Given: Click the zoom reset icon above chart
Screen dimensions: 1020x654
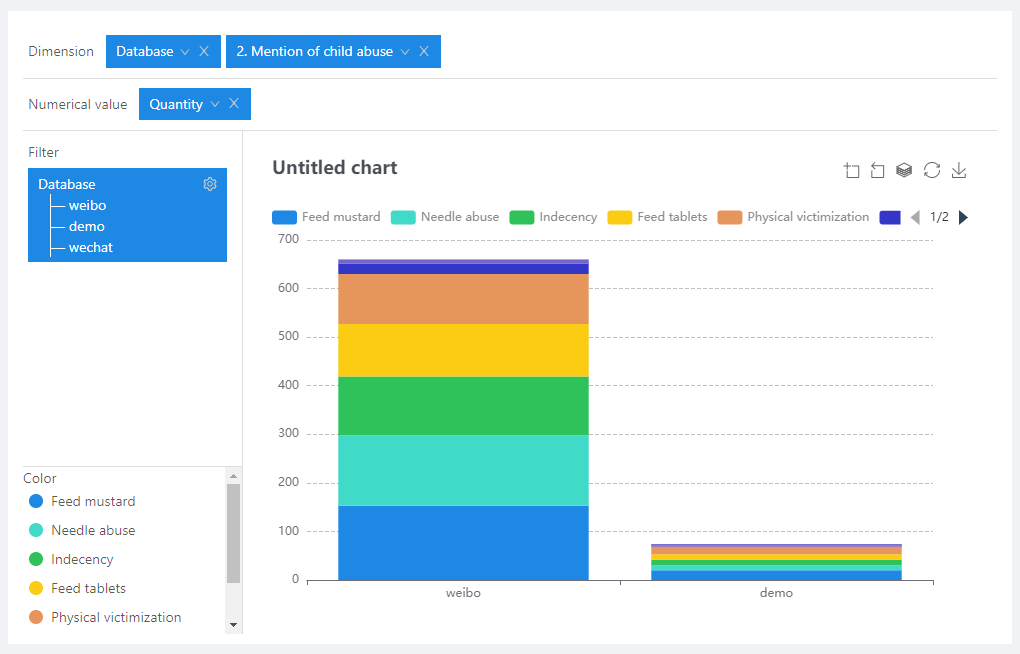Looking at the screenshot, I should coord(878,171).
